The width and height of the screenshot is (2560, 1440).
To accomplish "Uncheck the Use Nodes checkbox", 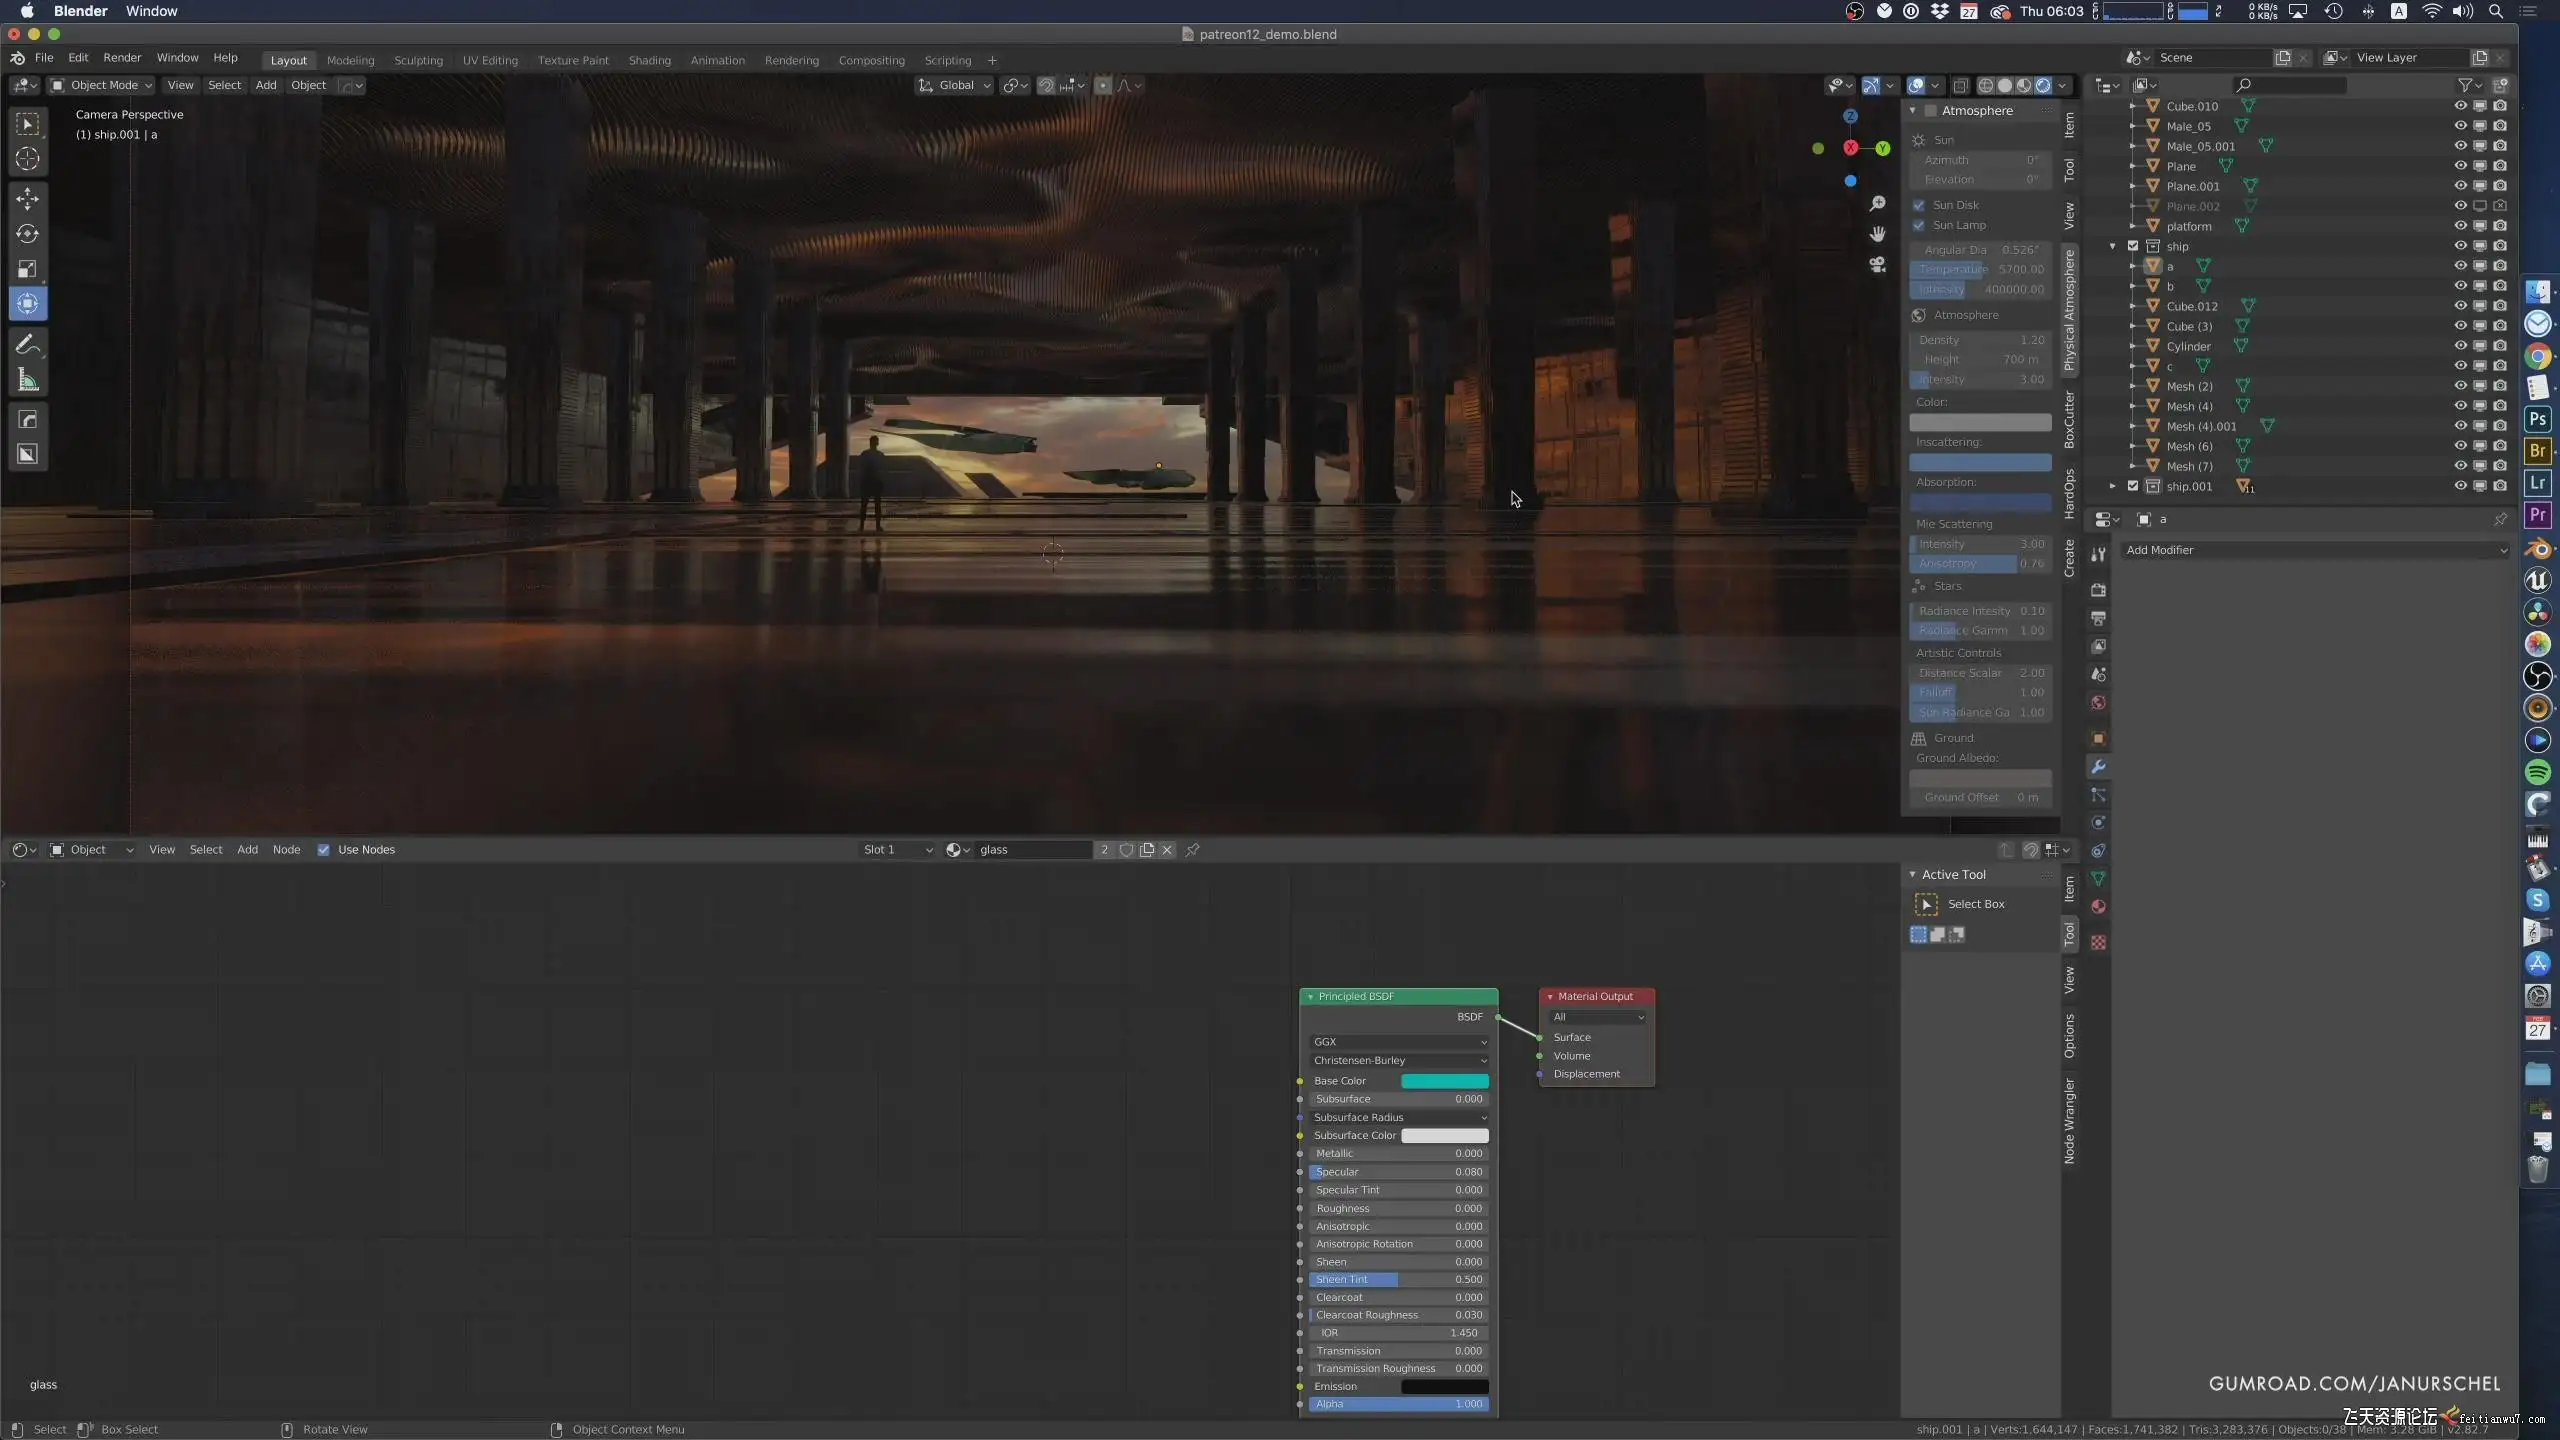I will 324,850.
